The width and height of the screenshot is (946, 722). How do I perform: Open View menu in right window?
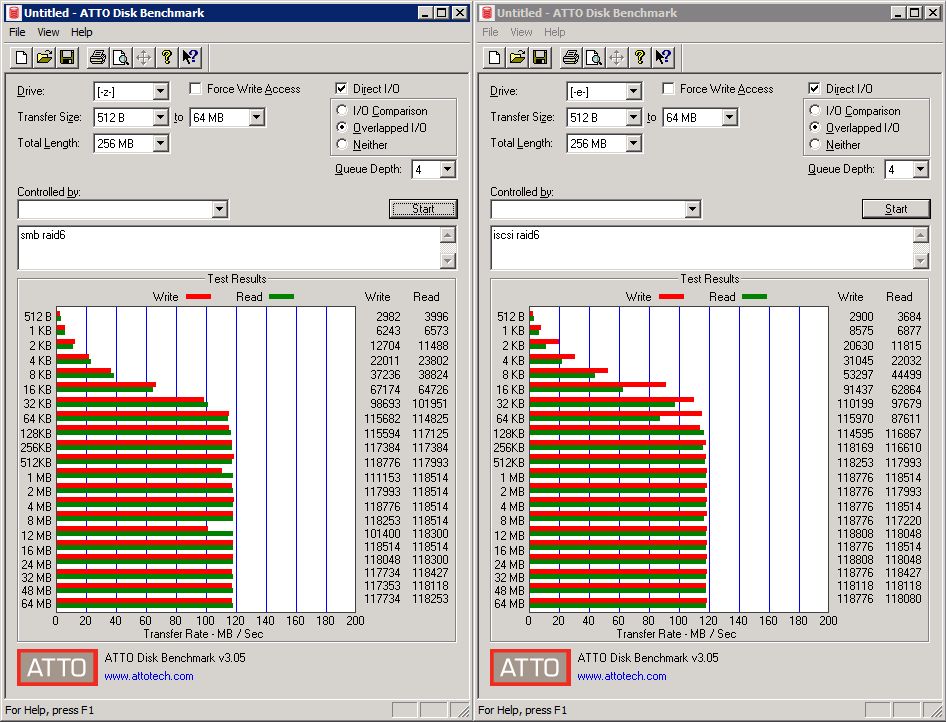click(x=521, y=32)
